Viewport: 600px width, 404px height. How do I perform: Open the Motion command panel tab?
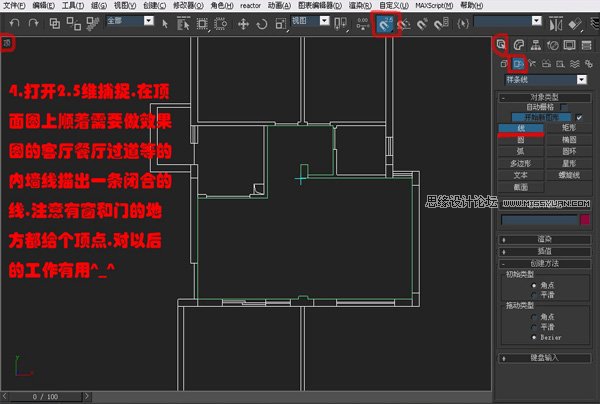coord(553,45)
